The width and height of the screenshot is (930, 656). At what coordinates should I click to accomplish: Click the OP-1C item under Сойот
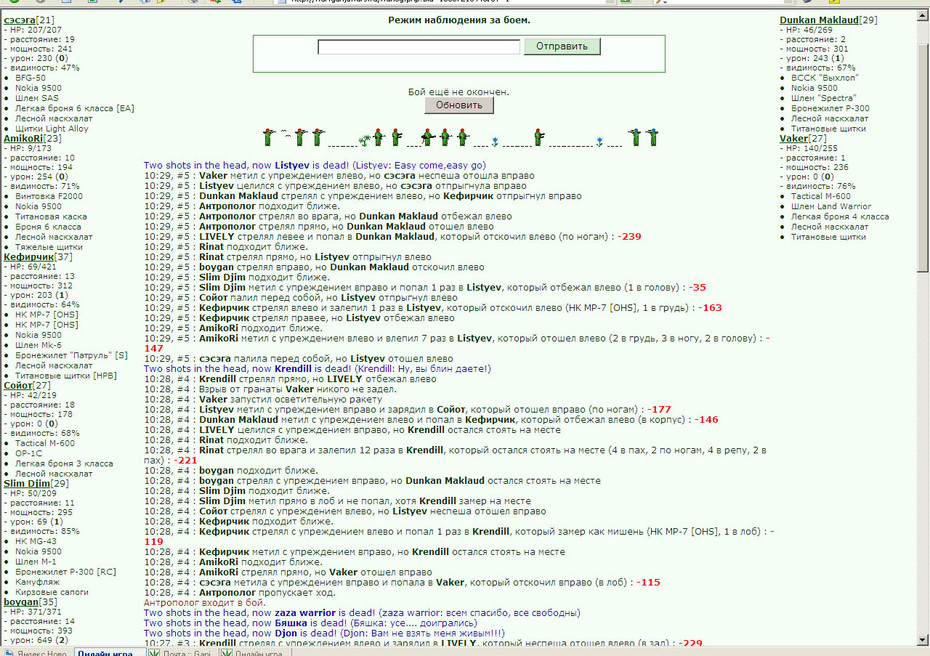(28, 453)
